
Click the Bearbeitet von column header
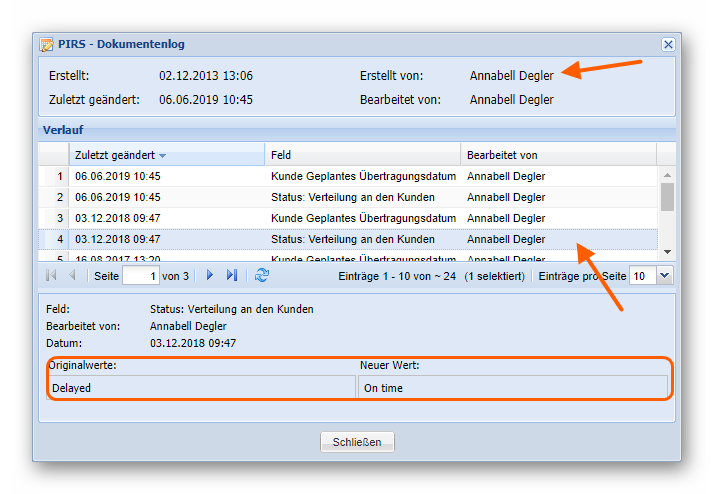click(502, 155)
